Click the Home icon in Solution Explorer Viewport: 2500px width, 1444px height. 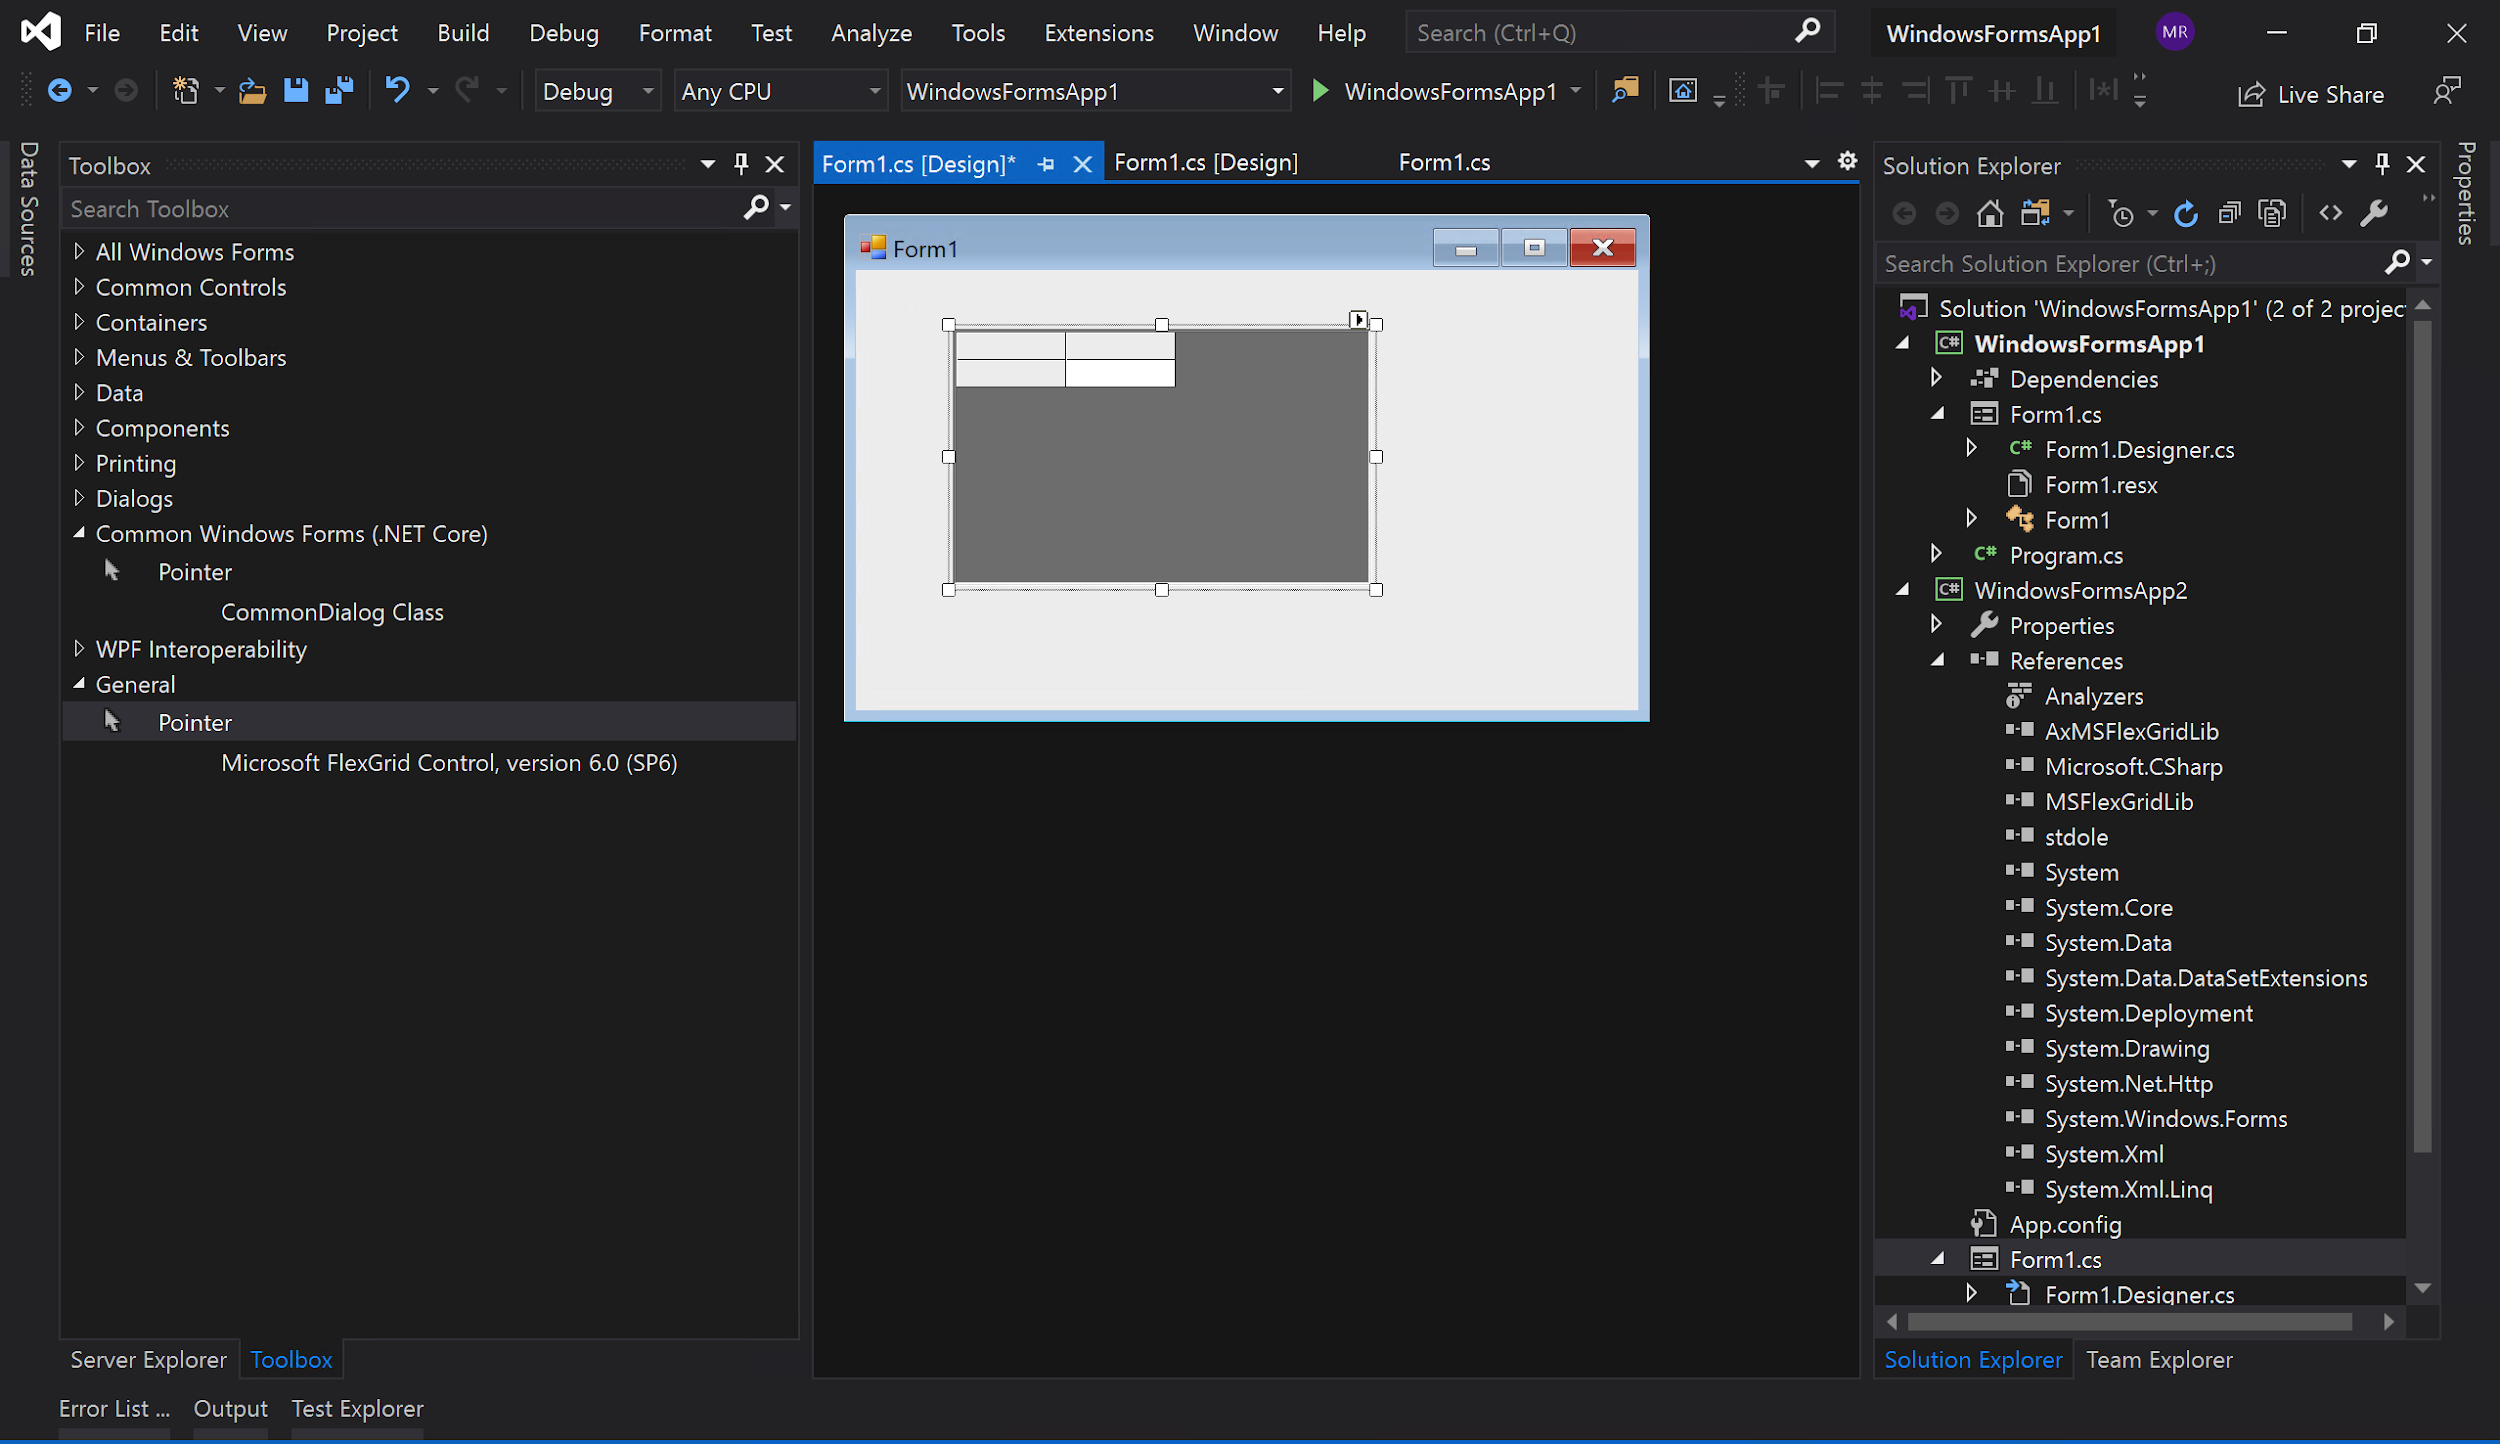tap(1989, 213)
